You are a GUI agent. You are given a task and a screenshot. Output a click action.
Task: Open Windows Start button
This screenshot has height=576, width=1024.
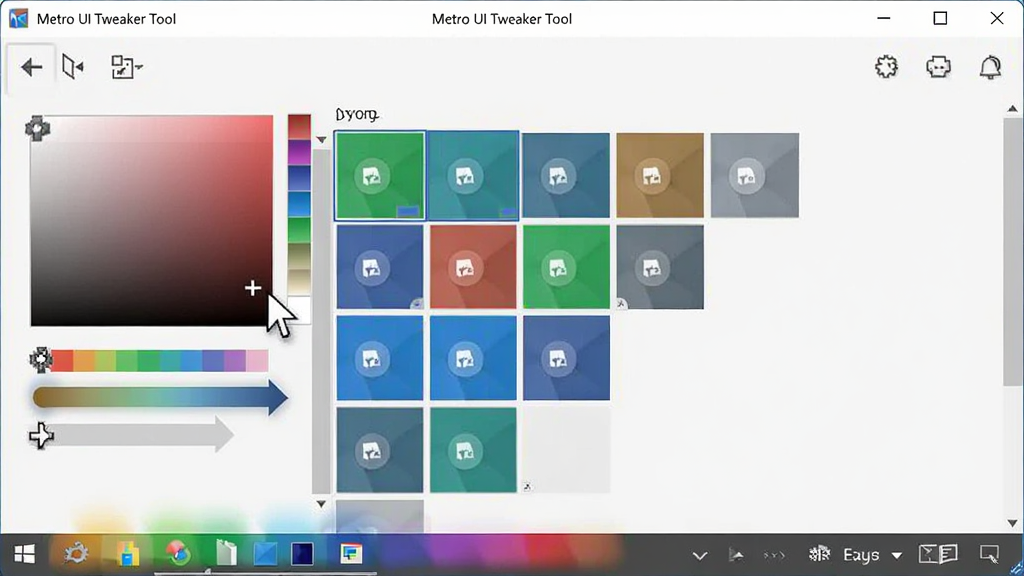pyautogui.click(x=24, y=554)
